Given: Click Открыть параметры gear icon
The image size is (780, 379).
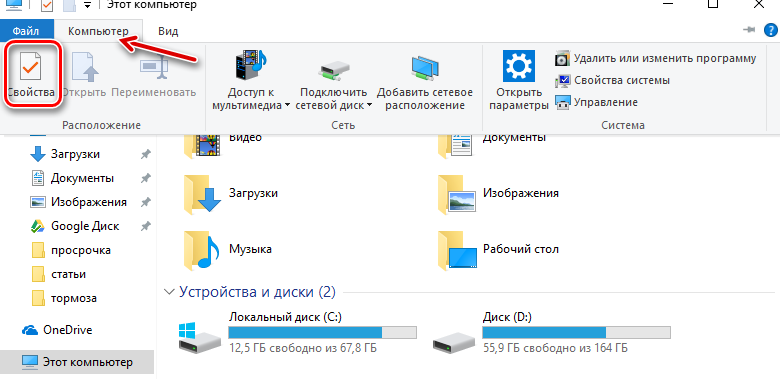Looking at the screenshot, I should click(x=518, y=66).
